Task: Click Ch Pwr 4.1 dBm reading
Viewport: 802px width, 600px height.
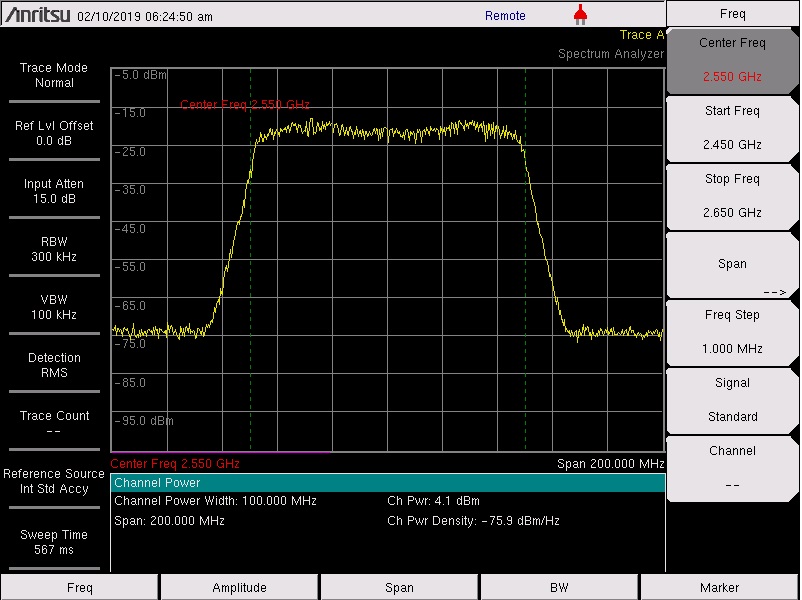Action: point(433,501)
